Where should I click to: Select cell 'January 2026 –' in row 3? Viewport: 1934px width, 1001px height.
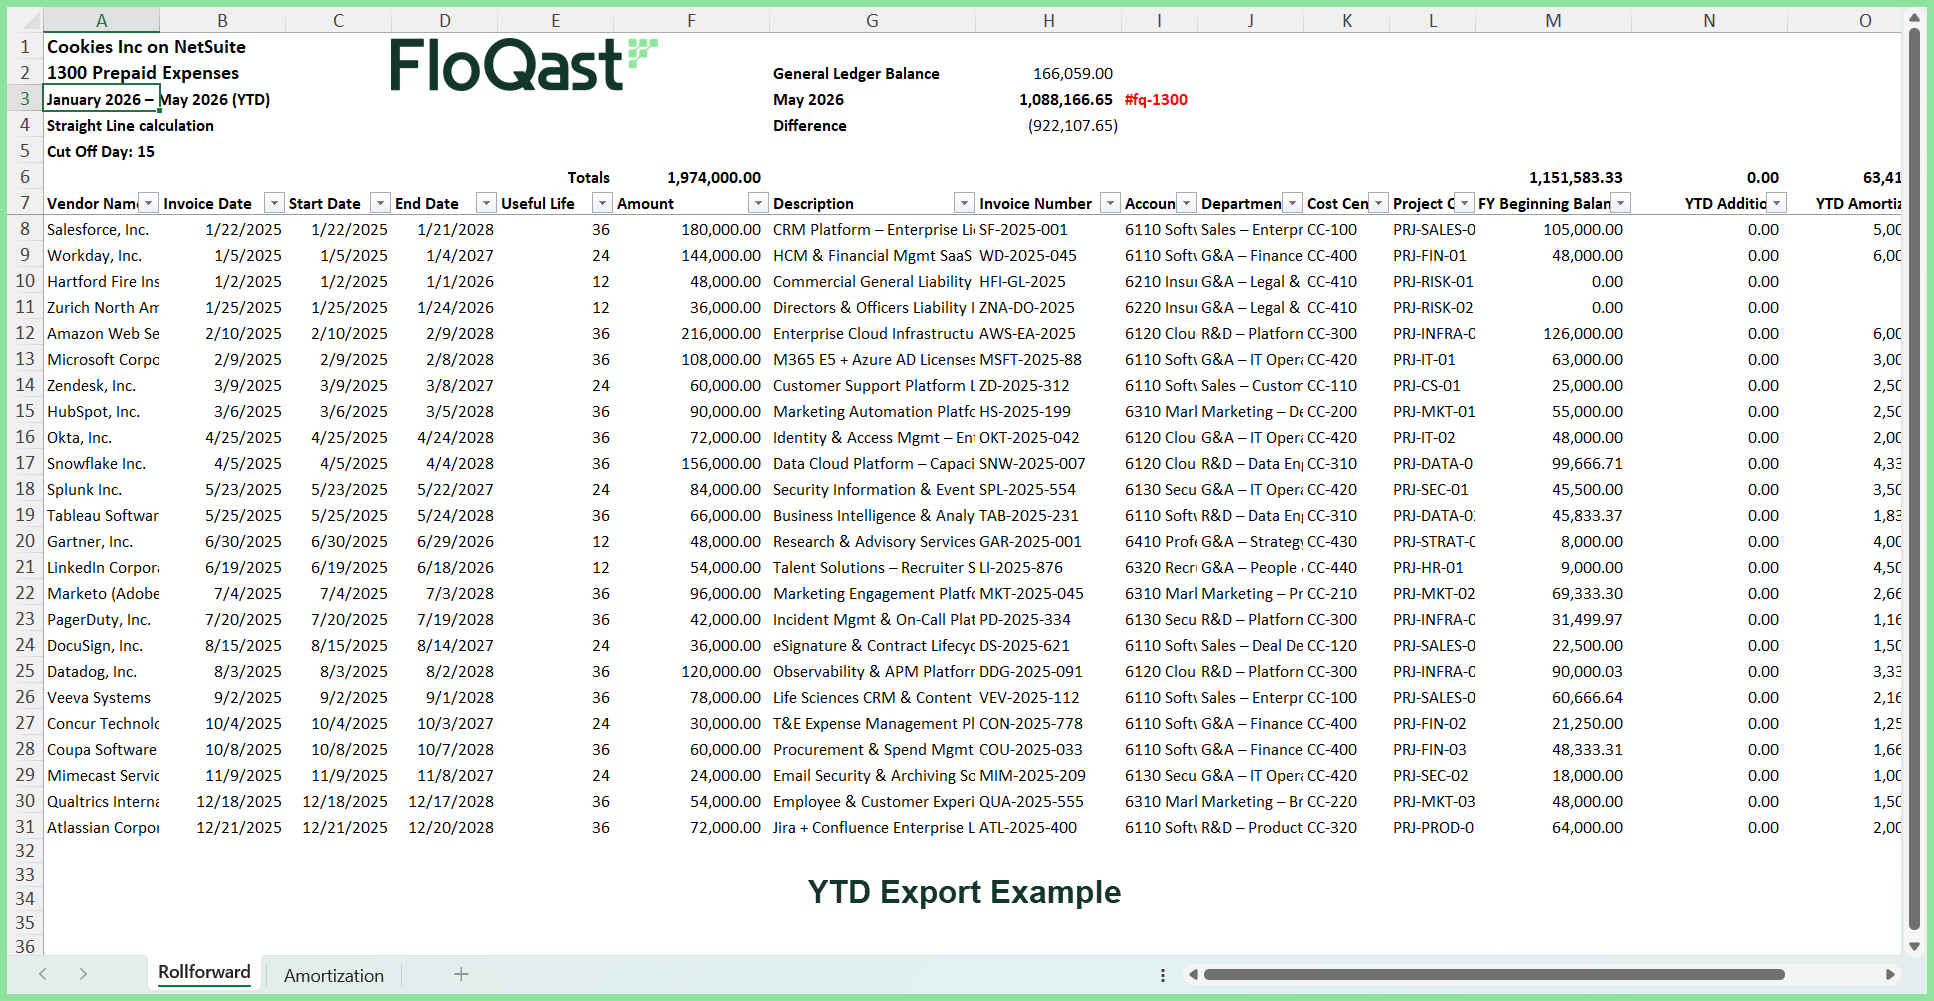pos(101,99)
